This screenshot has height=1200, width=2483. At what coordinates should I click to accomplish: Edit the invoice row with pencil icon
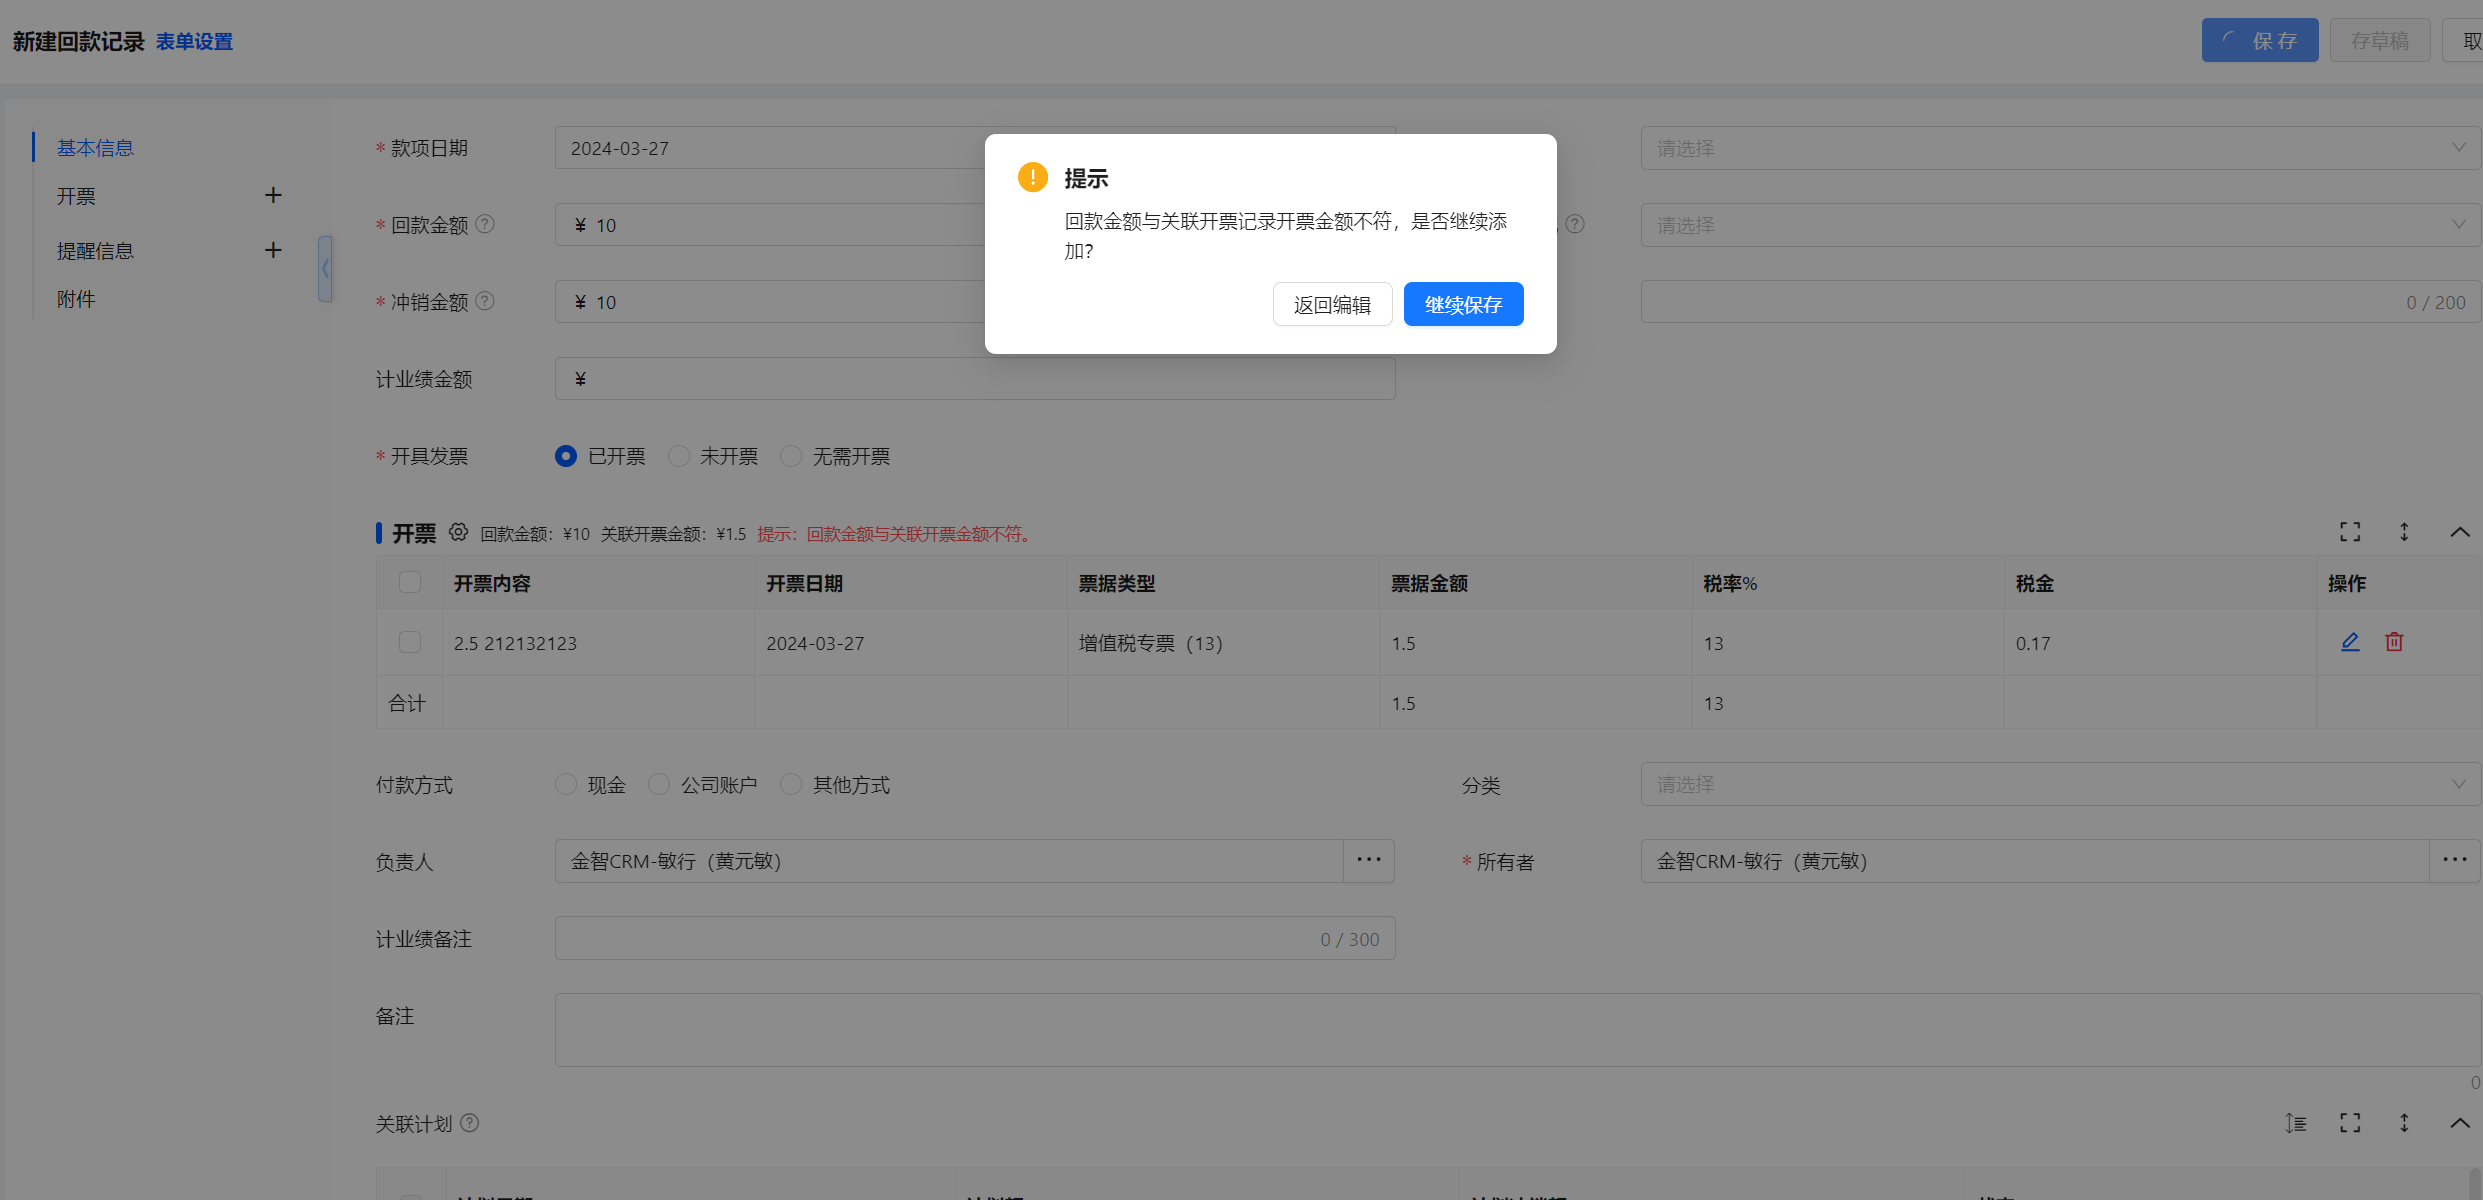[x=2350, y=642]
